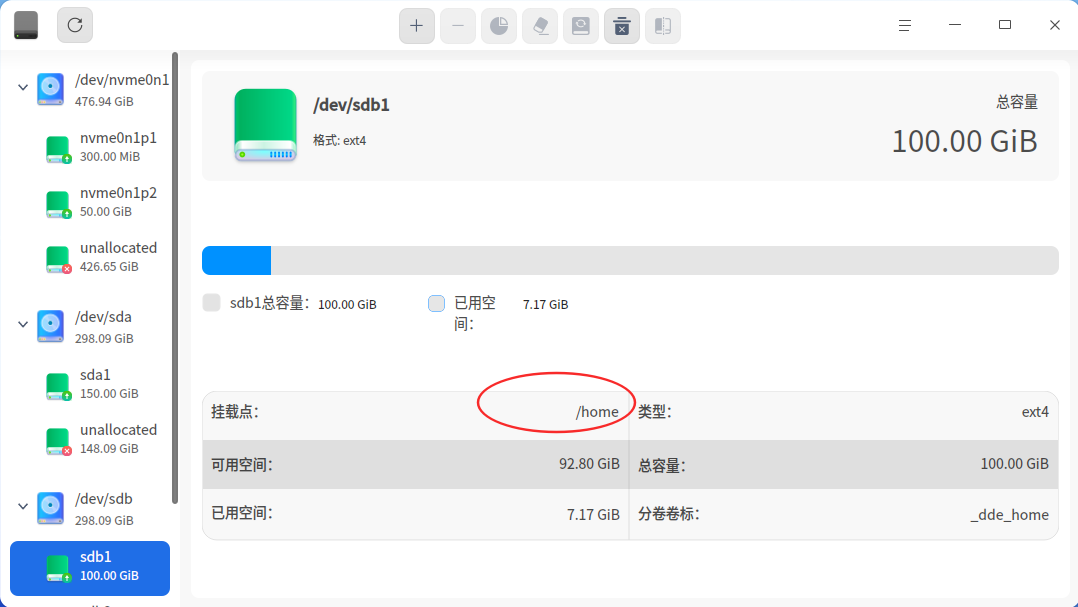Select unallocated 426.65 GiB space
Image resolution: width=1078 pixels, height=607 pixels.
pos(90,257)
